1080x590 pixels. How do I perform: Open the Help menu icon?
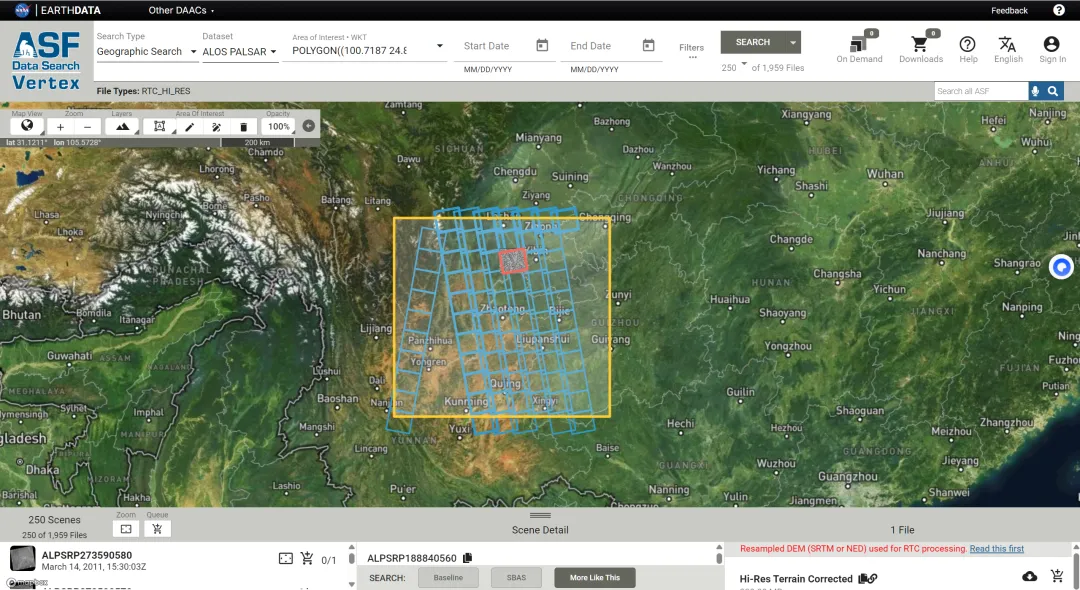pos(968,48)
